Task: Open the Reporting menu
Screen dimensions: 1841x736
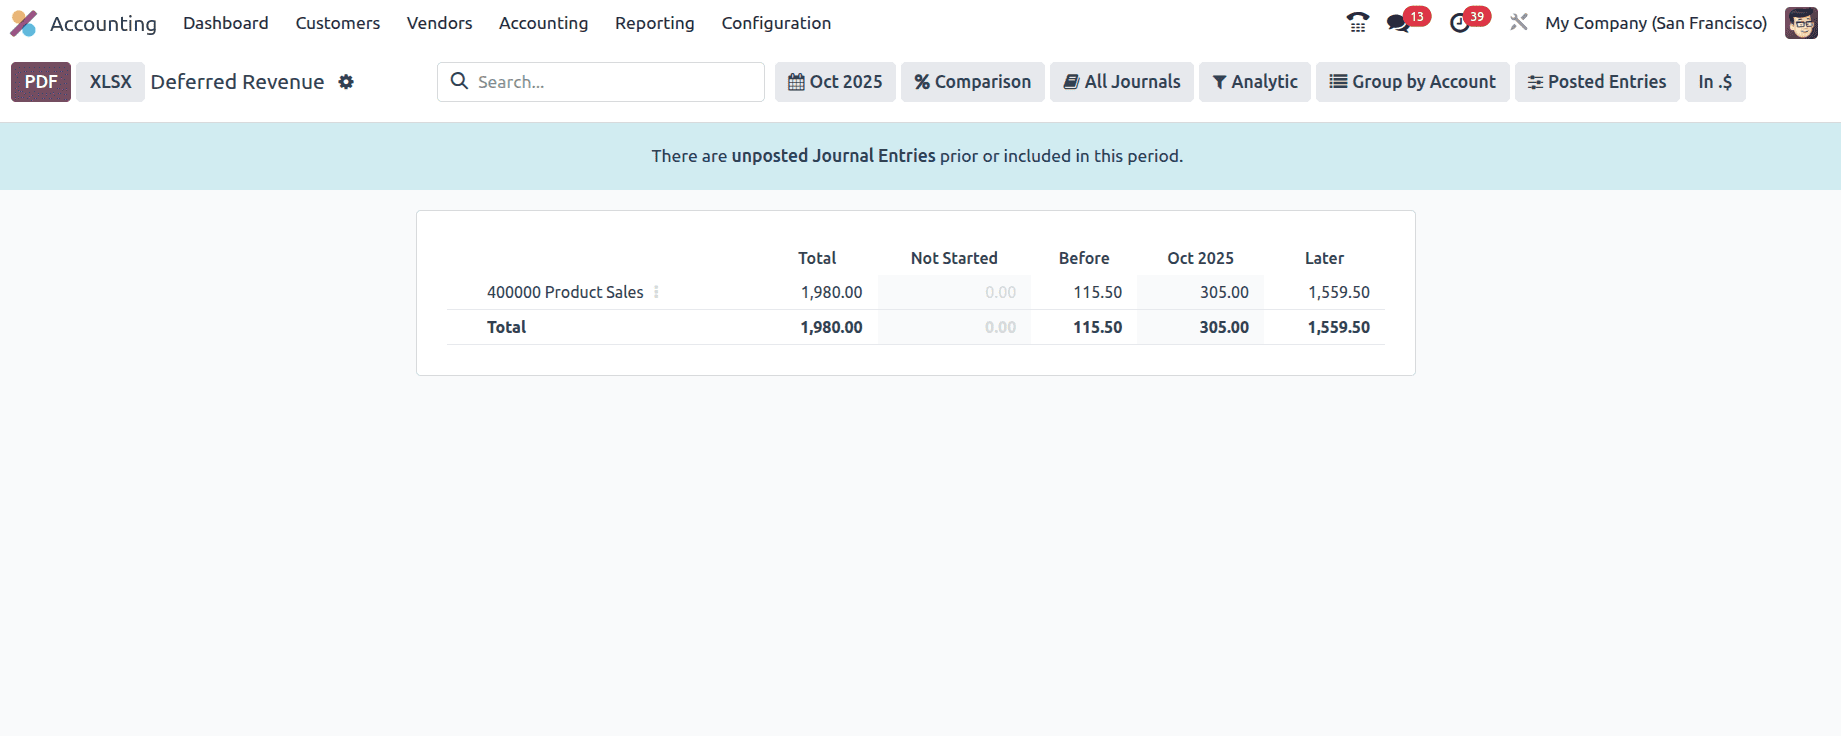Action: click(655, 23)
